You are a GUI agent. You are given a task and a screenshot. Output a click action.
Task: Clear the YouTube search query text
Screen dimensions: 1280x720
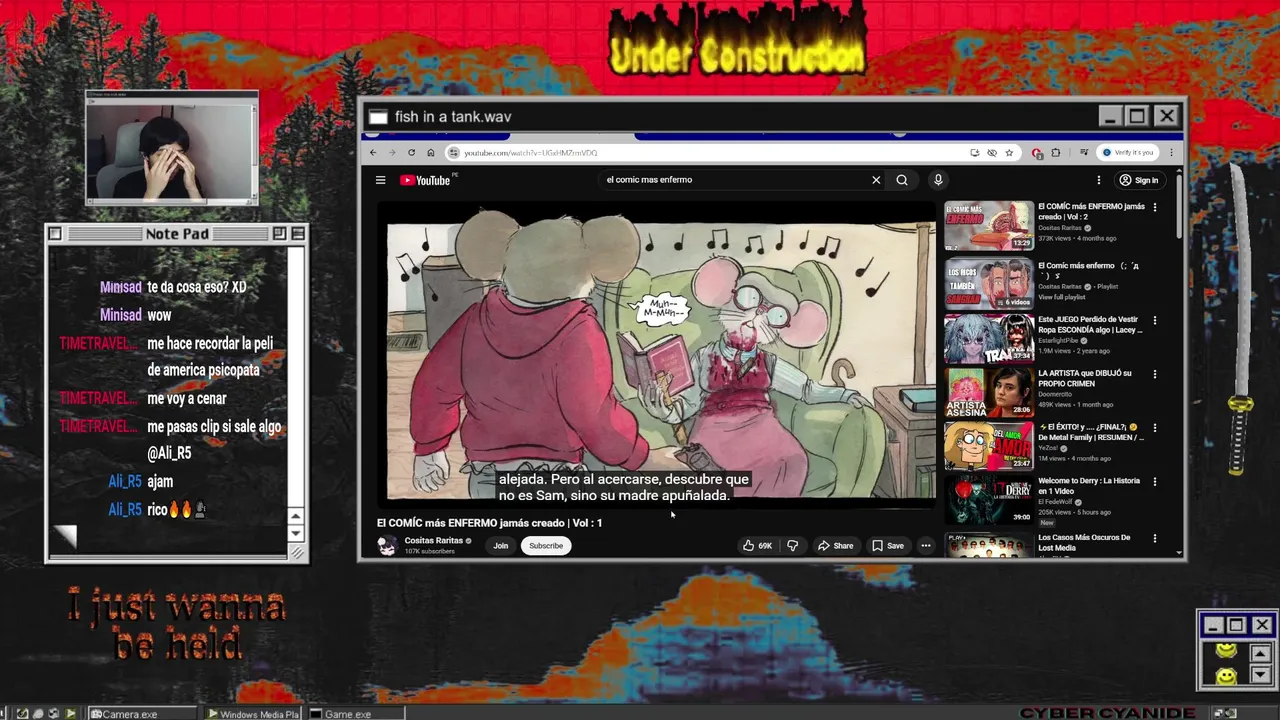point(876,180)
